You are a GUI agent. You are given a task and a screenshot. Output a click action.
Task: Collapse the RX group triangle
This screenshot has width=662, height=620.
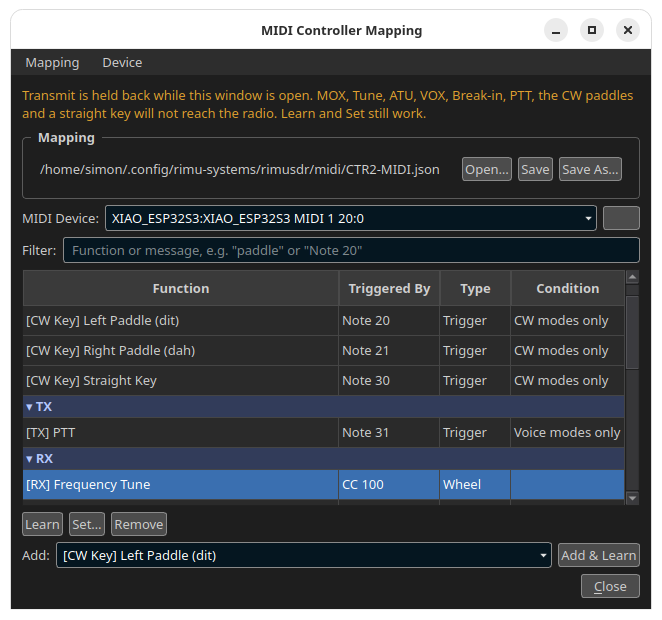click(29, 459)
